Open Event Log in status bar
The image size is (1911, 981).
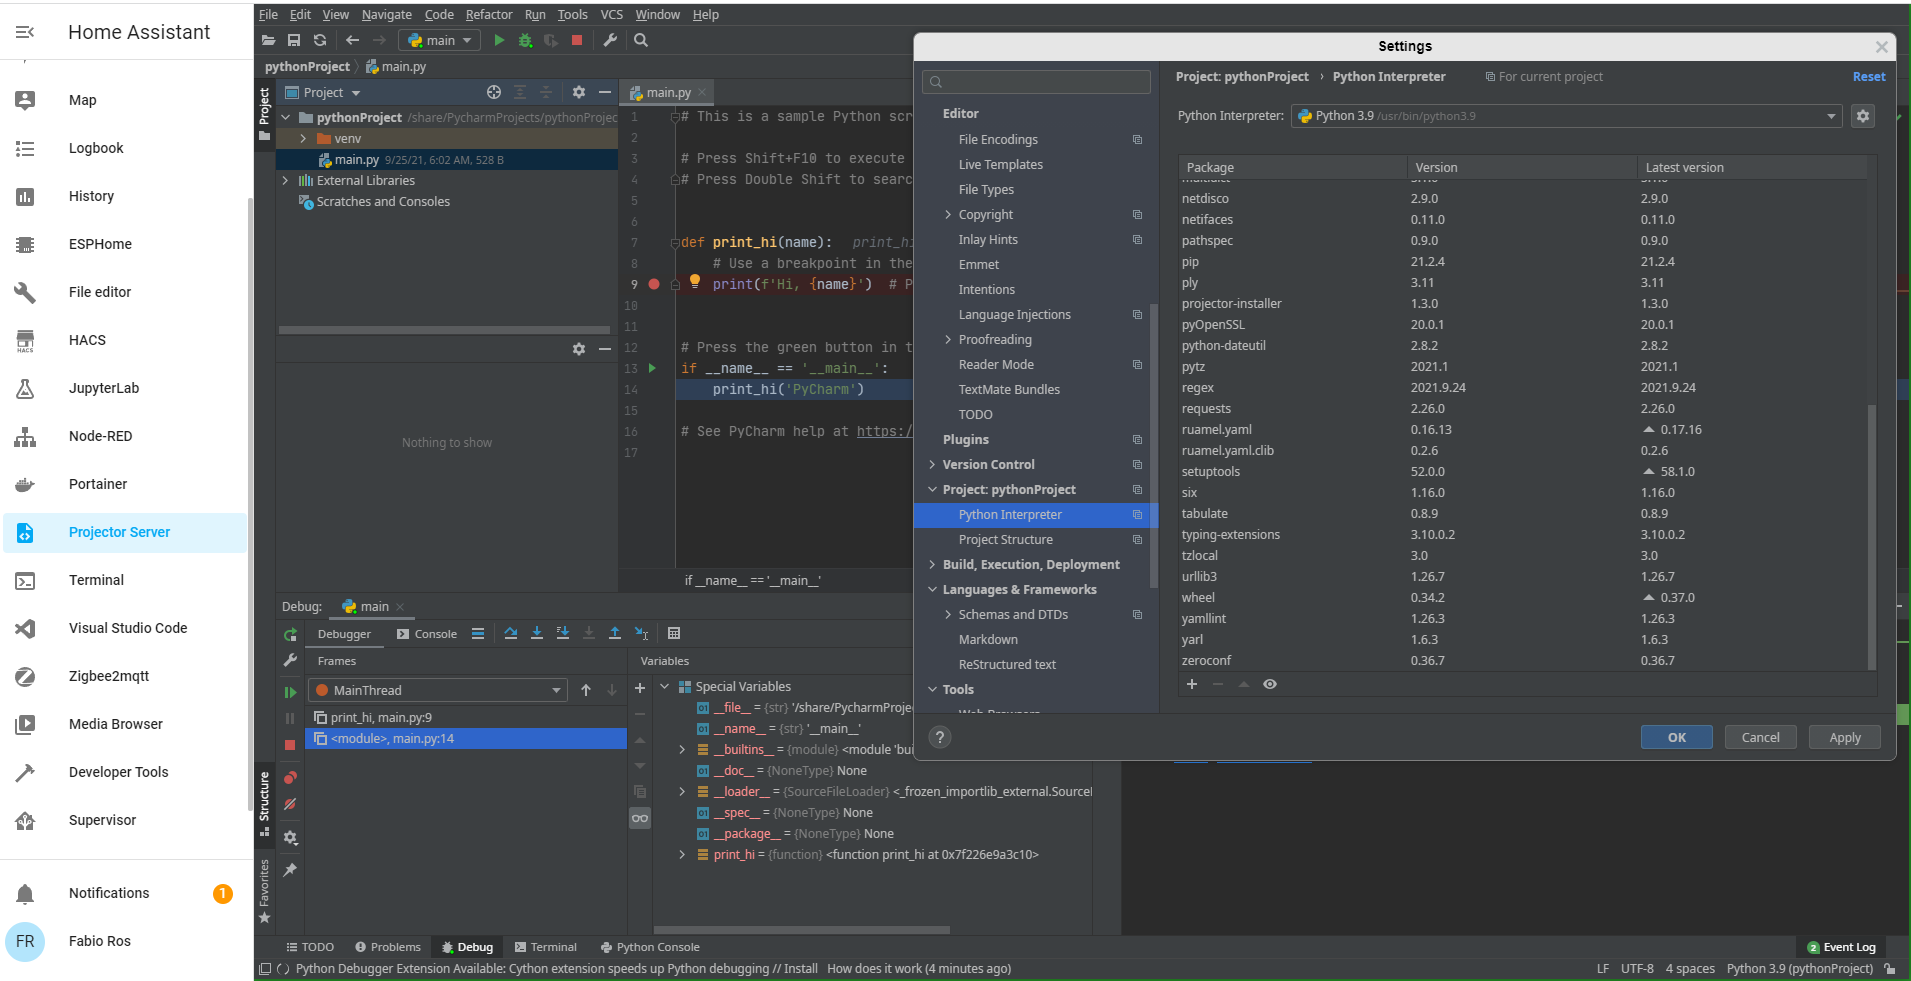pos(1841,947)
